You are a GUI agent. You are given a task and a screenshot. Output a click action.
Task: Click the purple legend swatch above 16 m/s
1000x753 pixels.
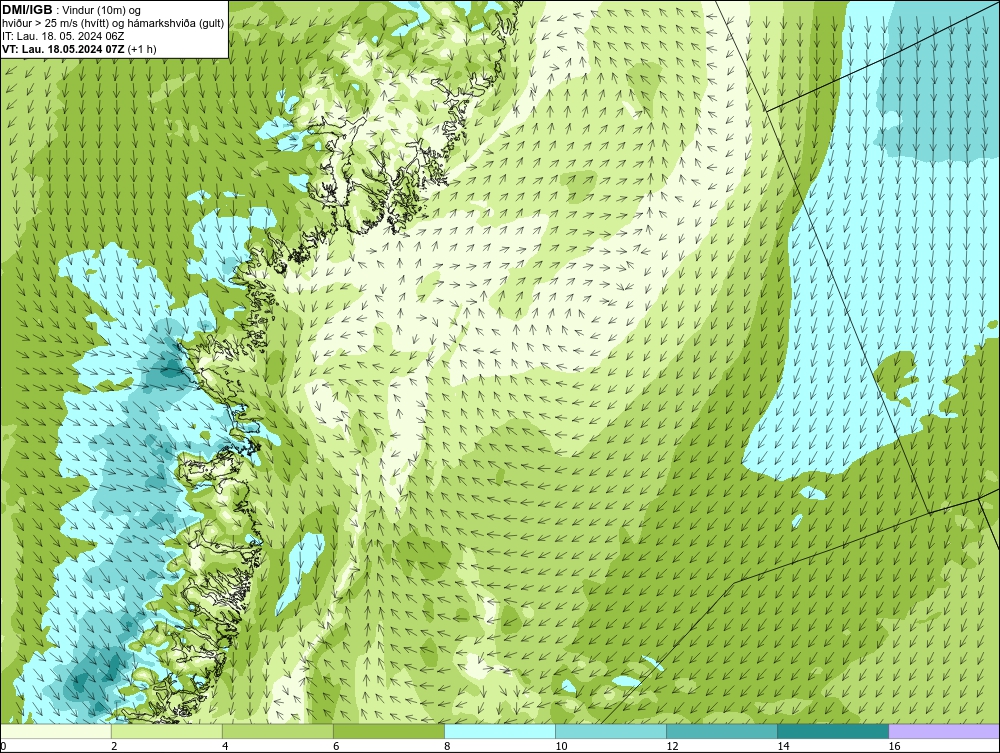944,731
